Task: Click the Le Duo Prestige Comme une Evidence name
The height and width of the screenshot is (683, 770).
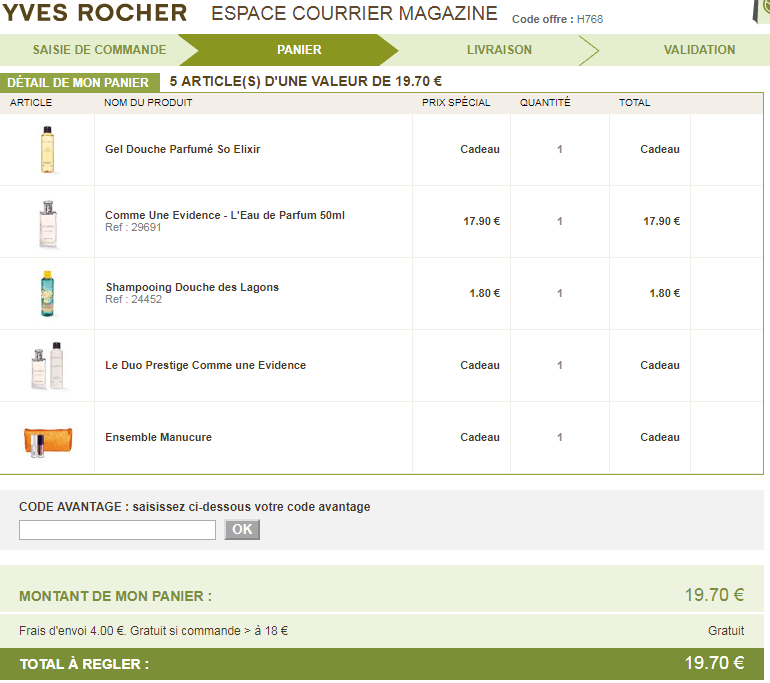Action: coord(205,365)
